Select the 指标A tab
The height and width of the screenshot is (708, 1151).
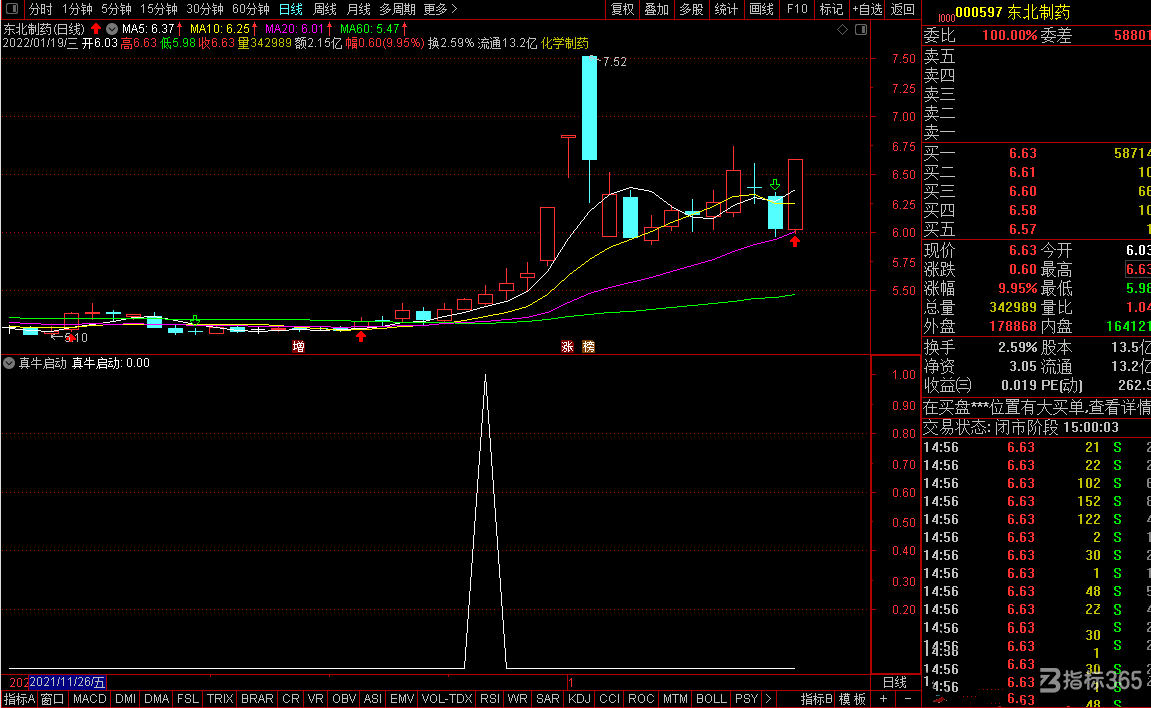[x=19, y=699]
